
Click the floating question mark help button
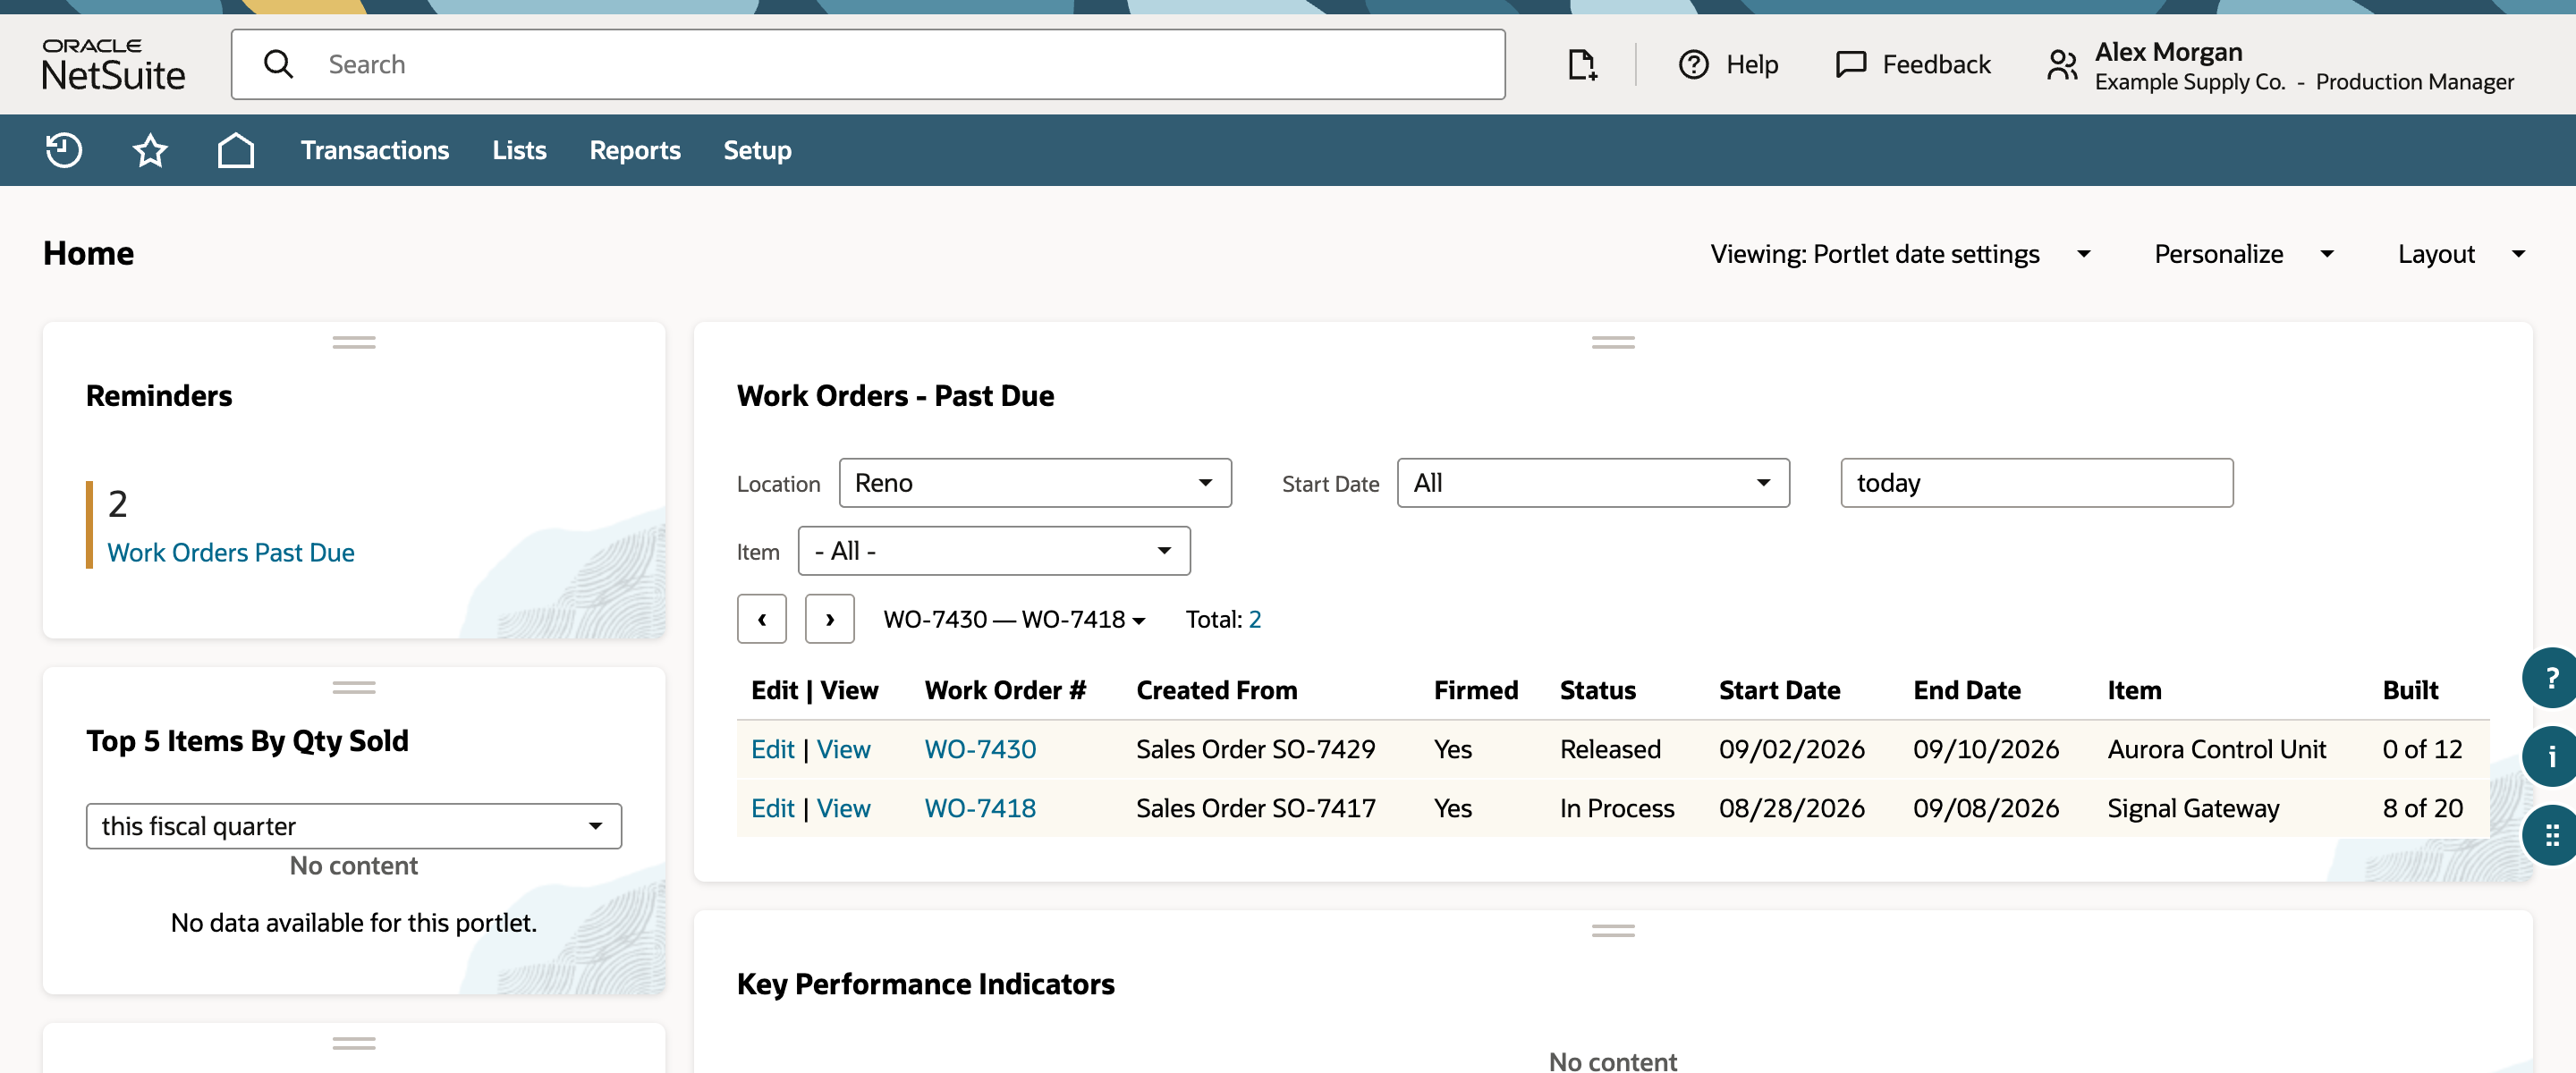pyautogui.click(x=2551, y=678)
